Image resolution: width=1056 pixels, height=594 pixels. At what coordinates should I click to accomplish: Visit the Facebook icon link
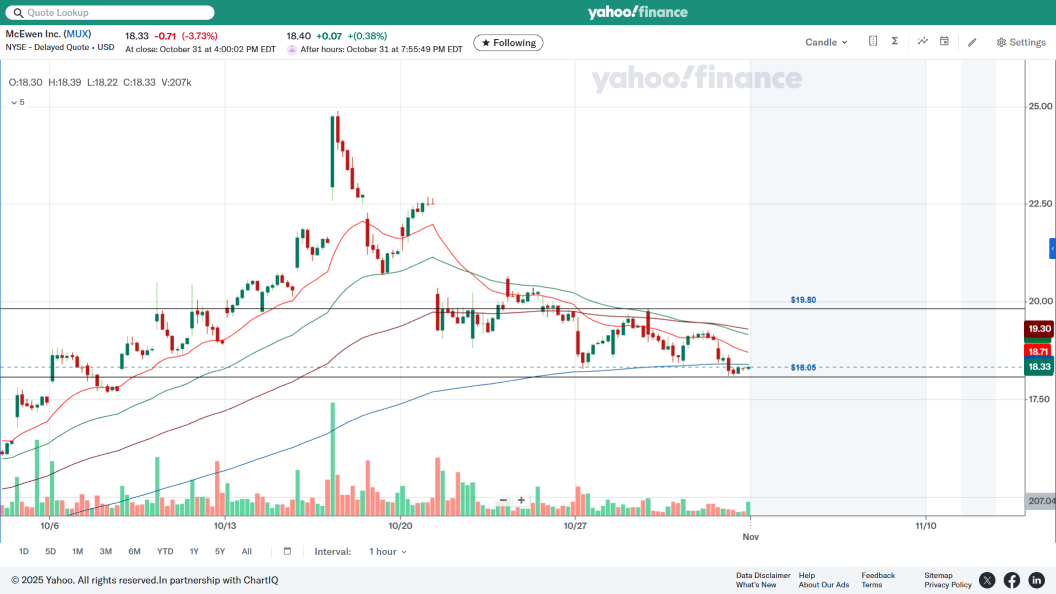click(x=1012, y=580)
